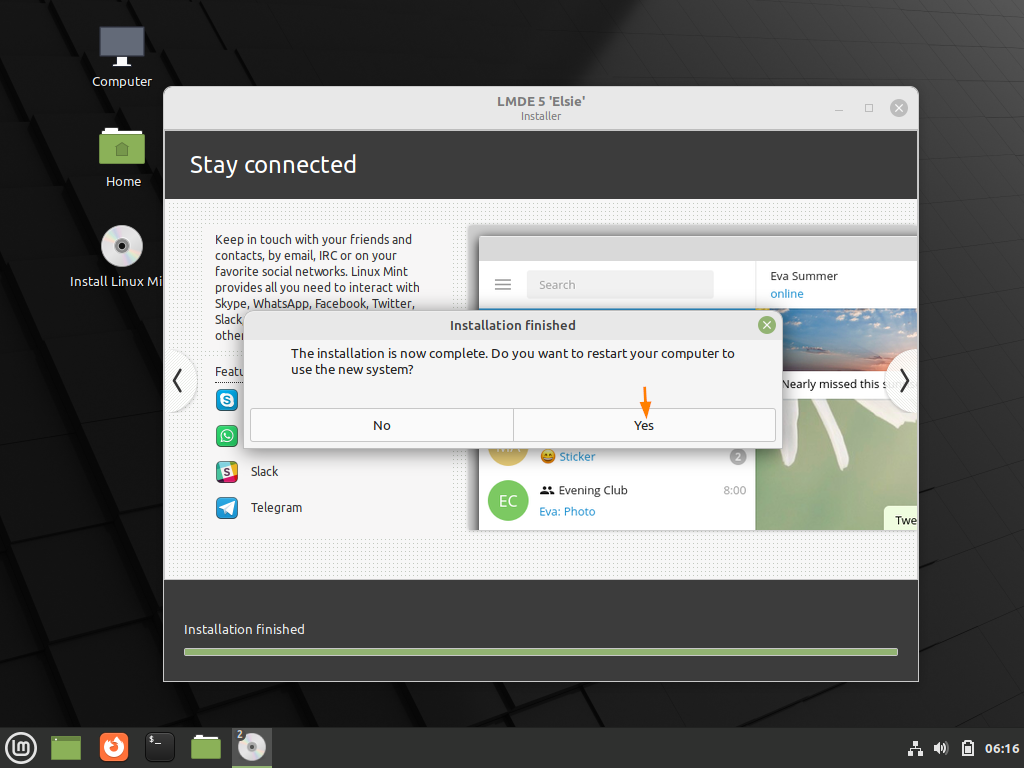
Task: Open the Computer desktop icon
Action: point(121,57)
